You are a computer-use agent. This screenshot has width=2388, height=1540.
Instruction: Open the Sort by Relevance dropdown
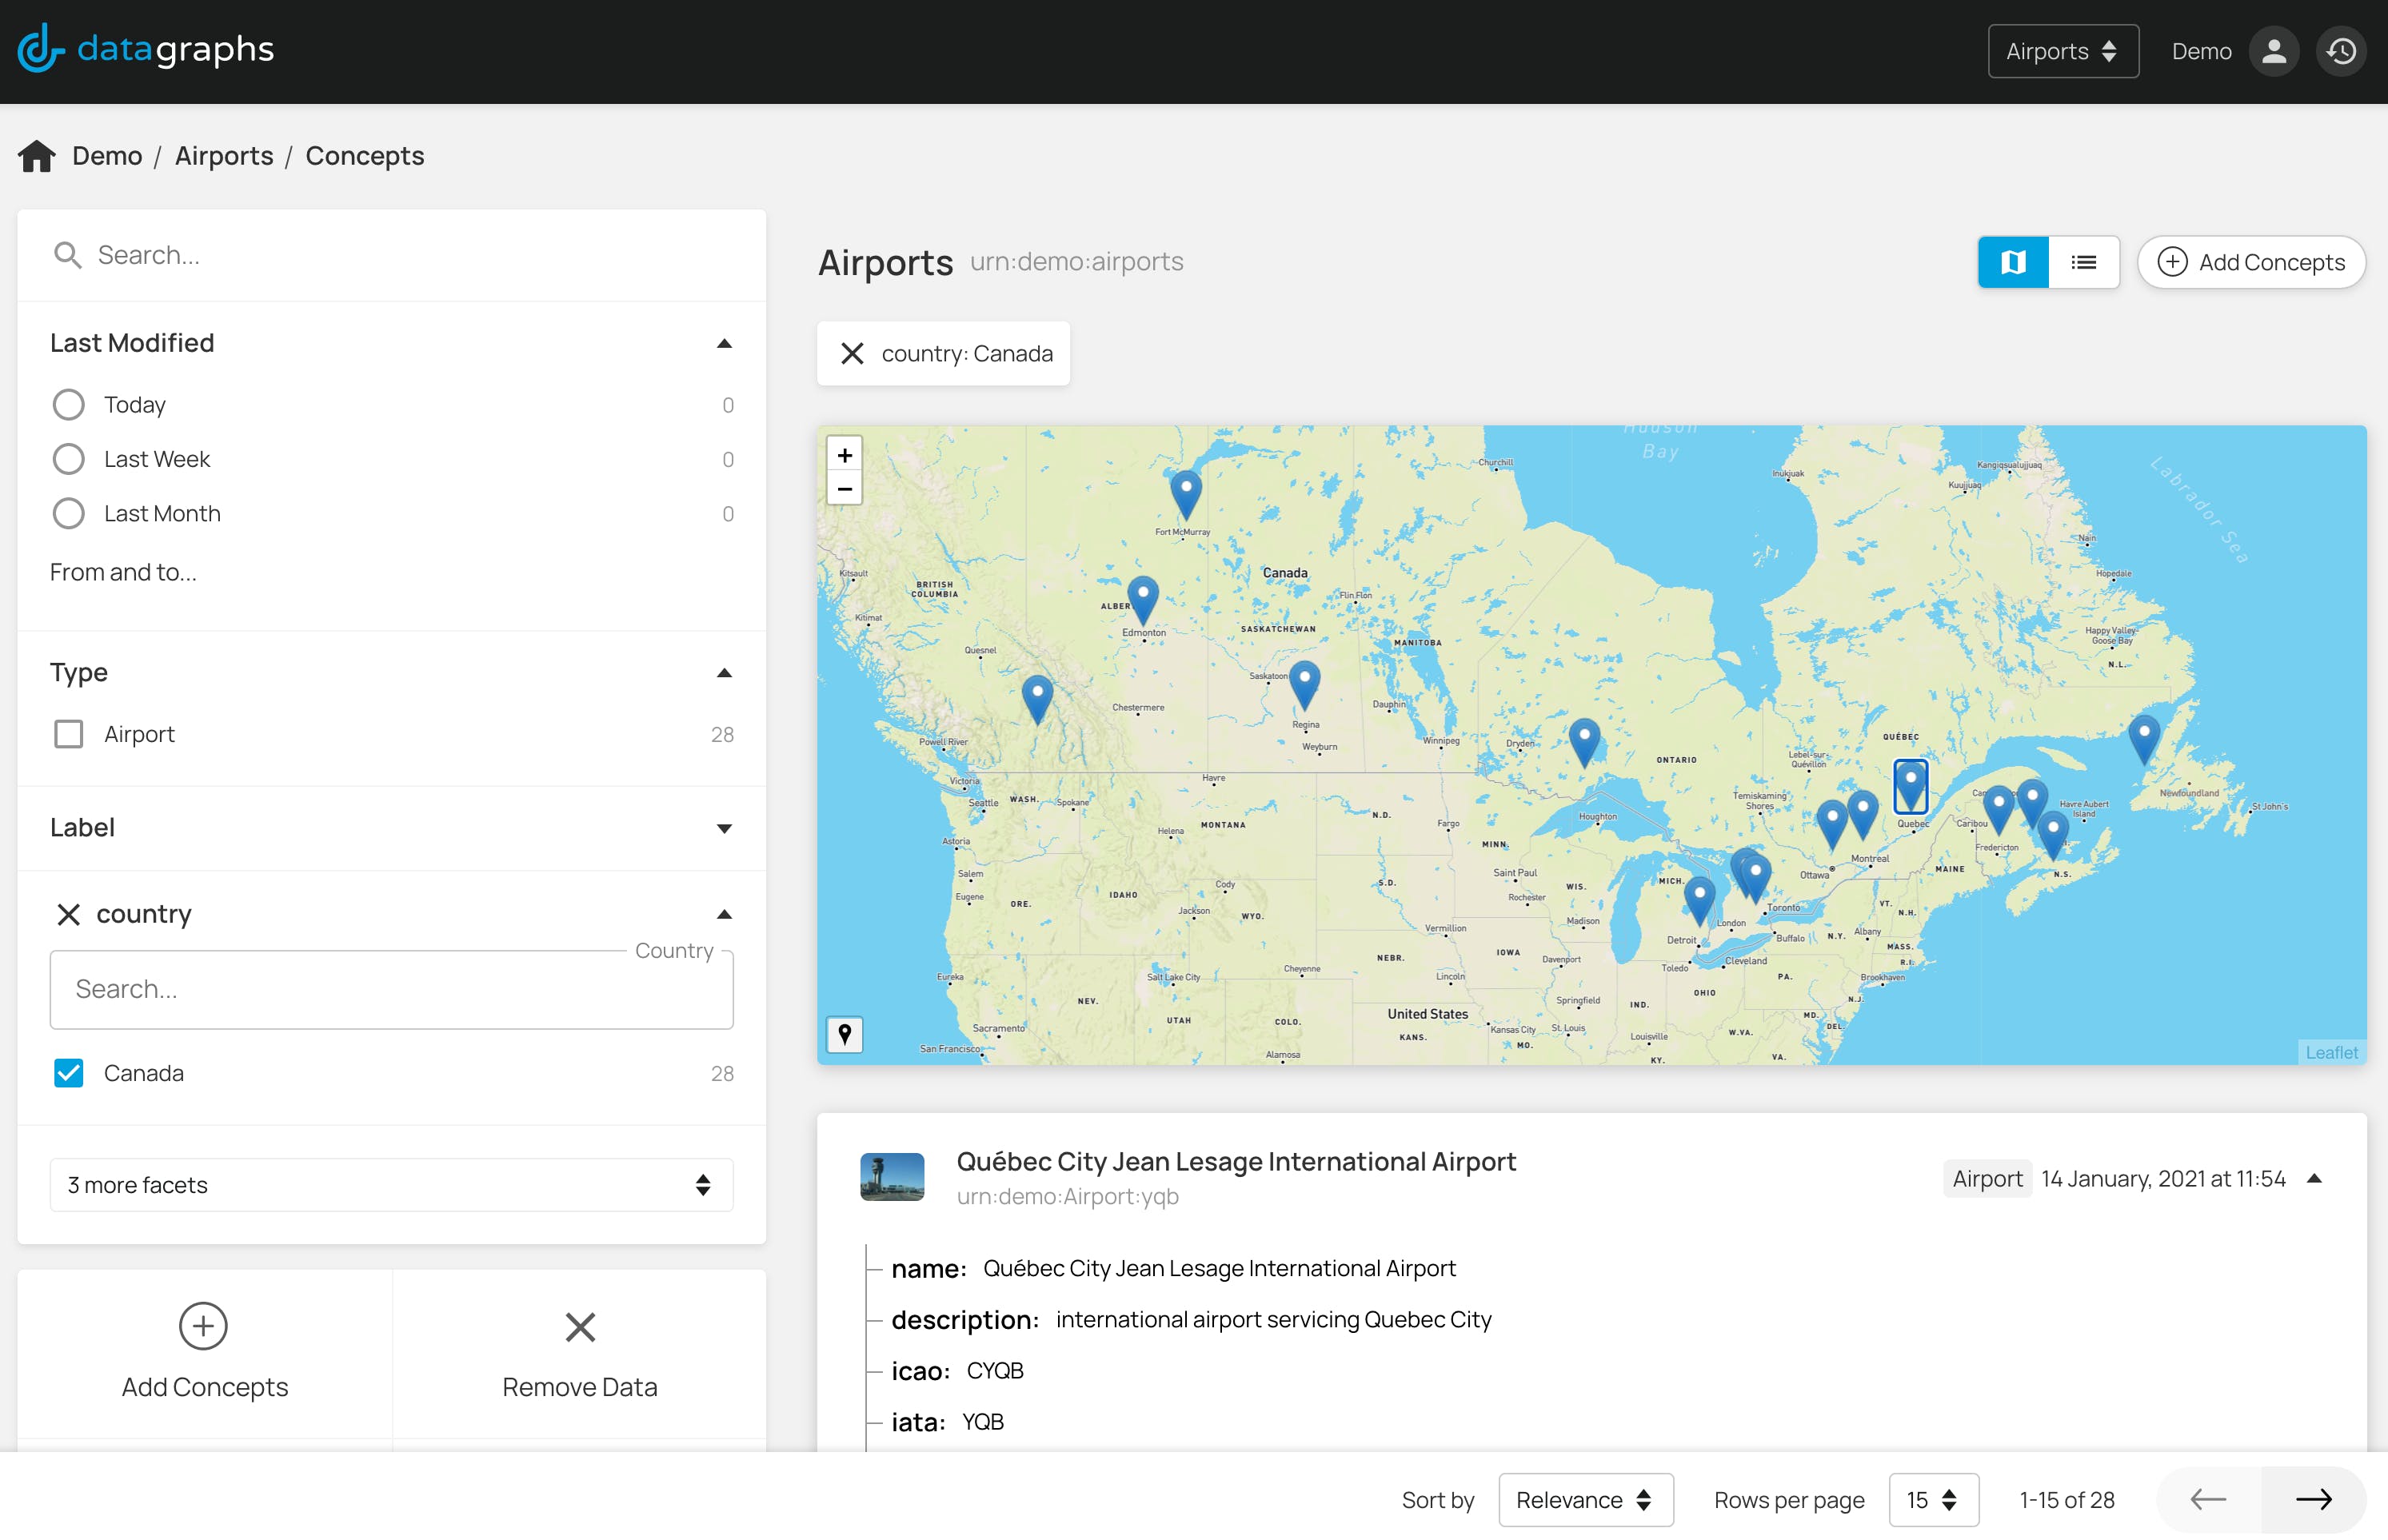click(x=1585, y=1500)
